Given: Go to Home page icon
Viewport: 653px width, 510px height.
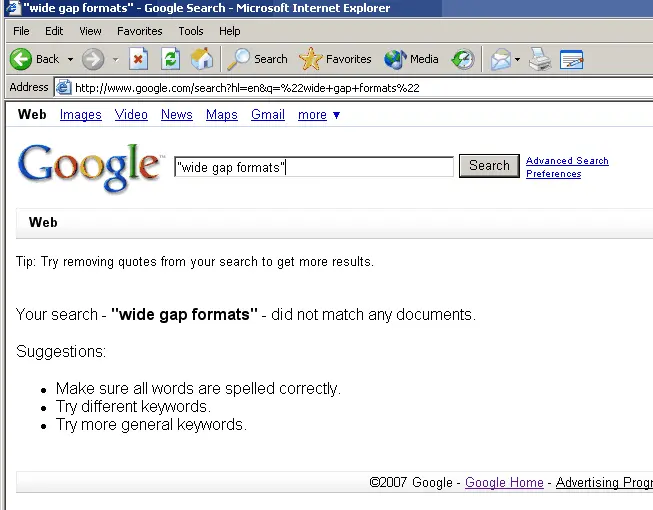Looking at the screenshot, I should tap(202, 59).
